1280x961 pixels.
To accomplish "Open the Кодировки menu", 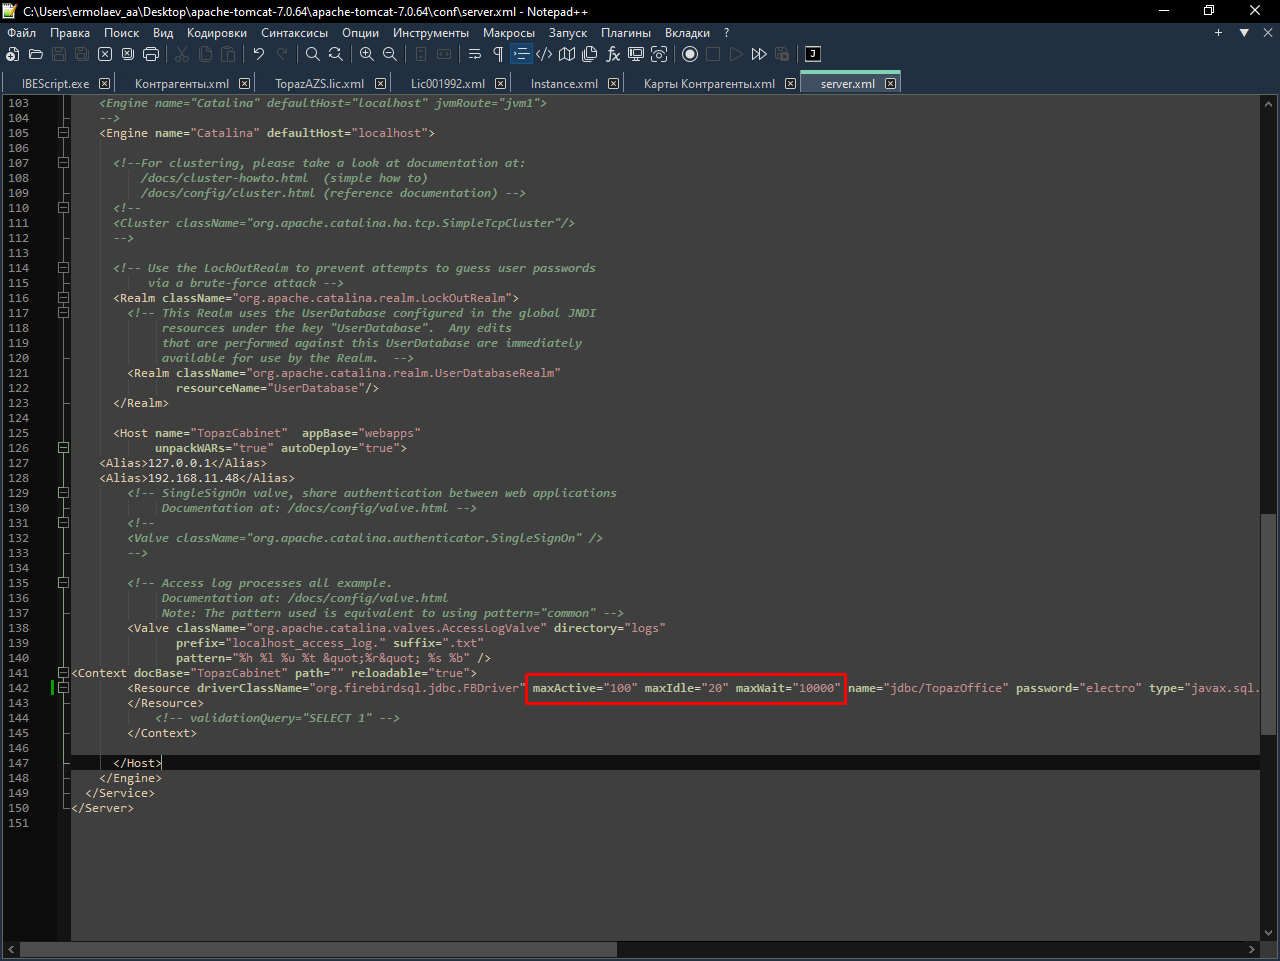I will (217, 33).
